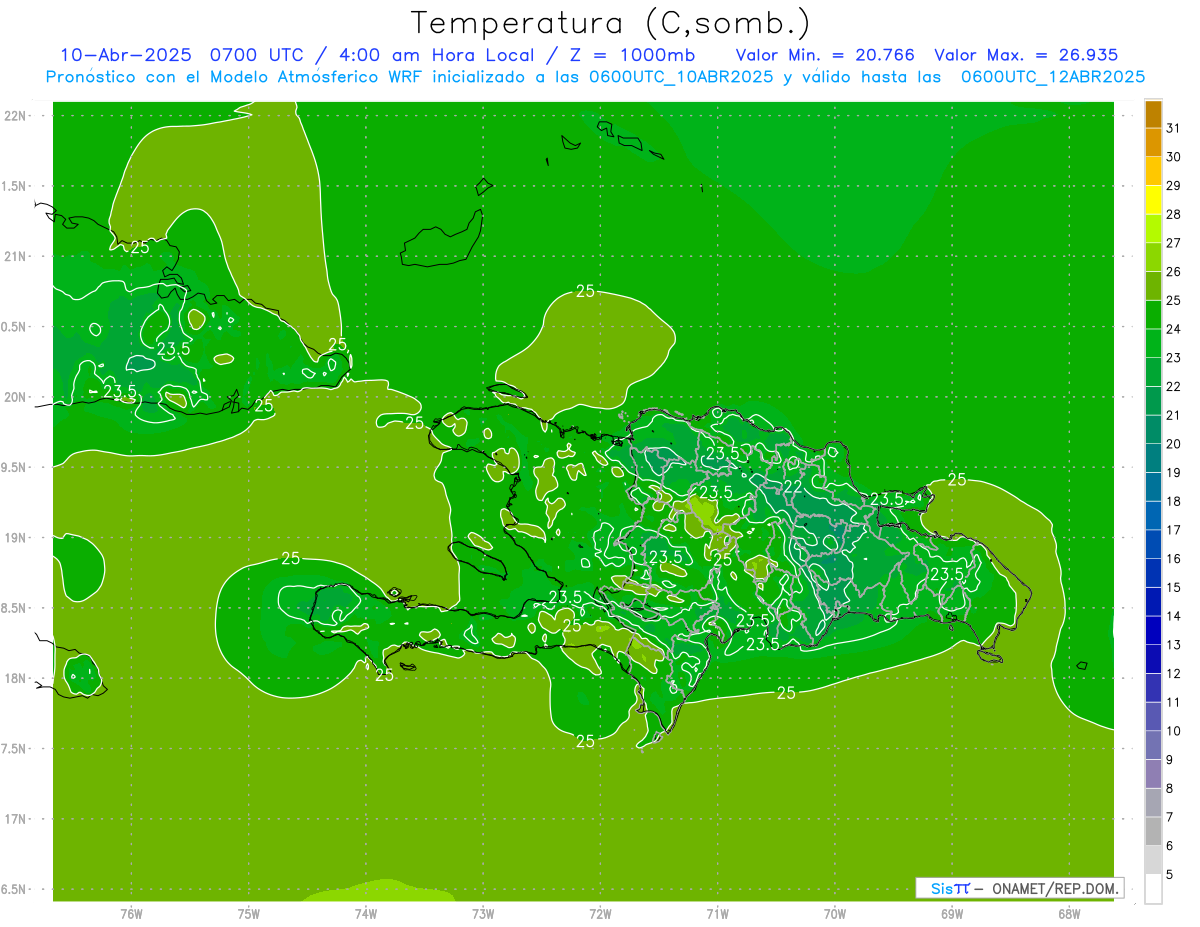The width and height of the screenshot is (1200, 927).
Task: Pick the gray legend swatch between 6 and 7
Action: 1153,831
